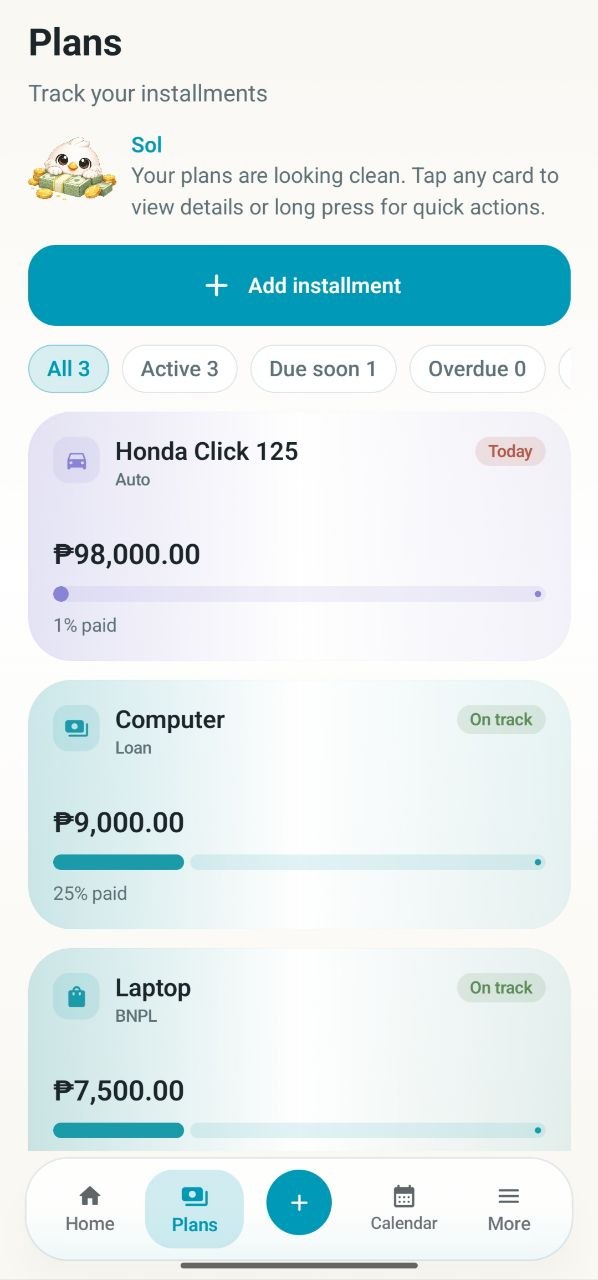Open the Calendar from the bottom navigation
Image resolution: width=598 pixels, height=1280 pixels.
tap(403, 1207)
